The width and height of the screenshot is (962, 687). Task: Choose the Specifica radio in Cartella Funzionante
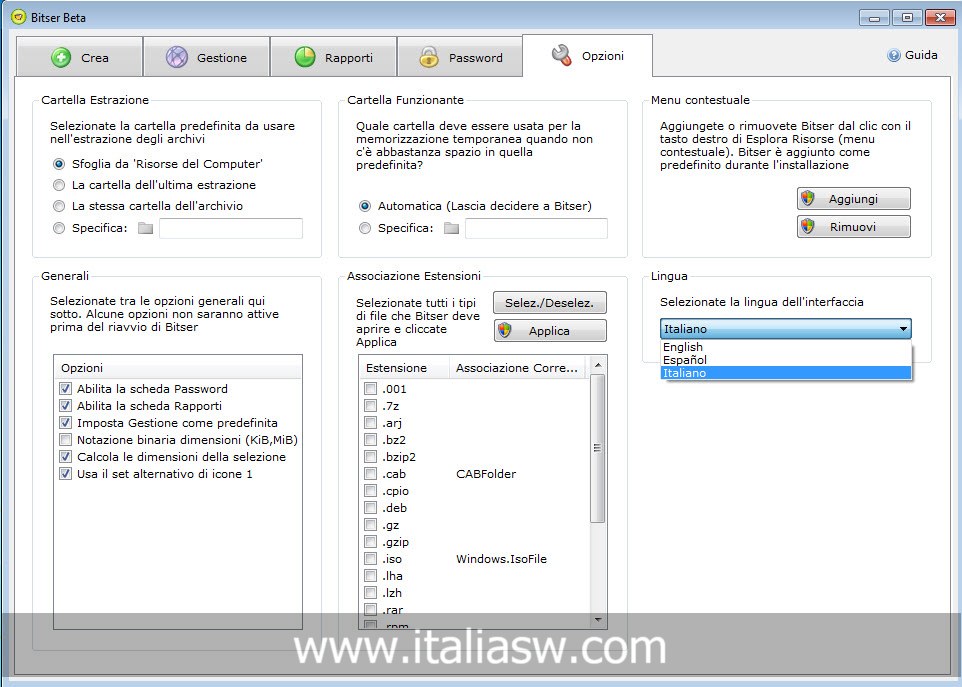tap(365, 228)
